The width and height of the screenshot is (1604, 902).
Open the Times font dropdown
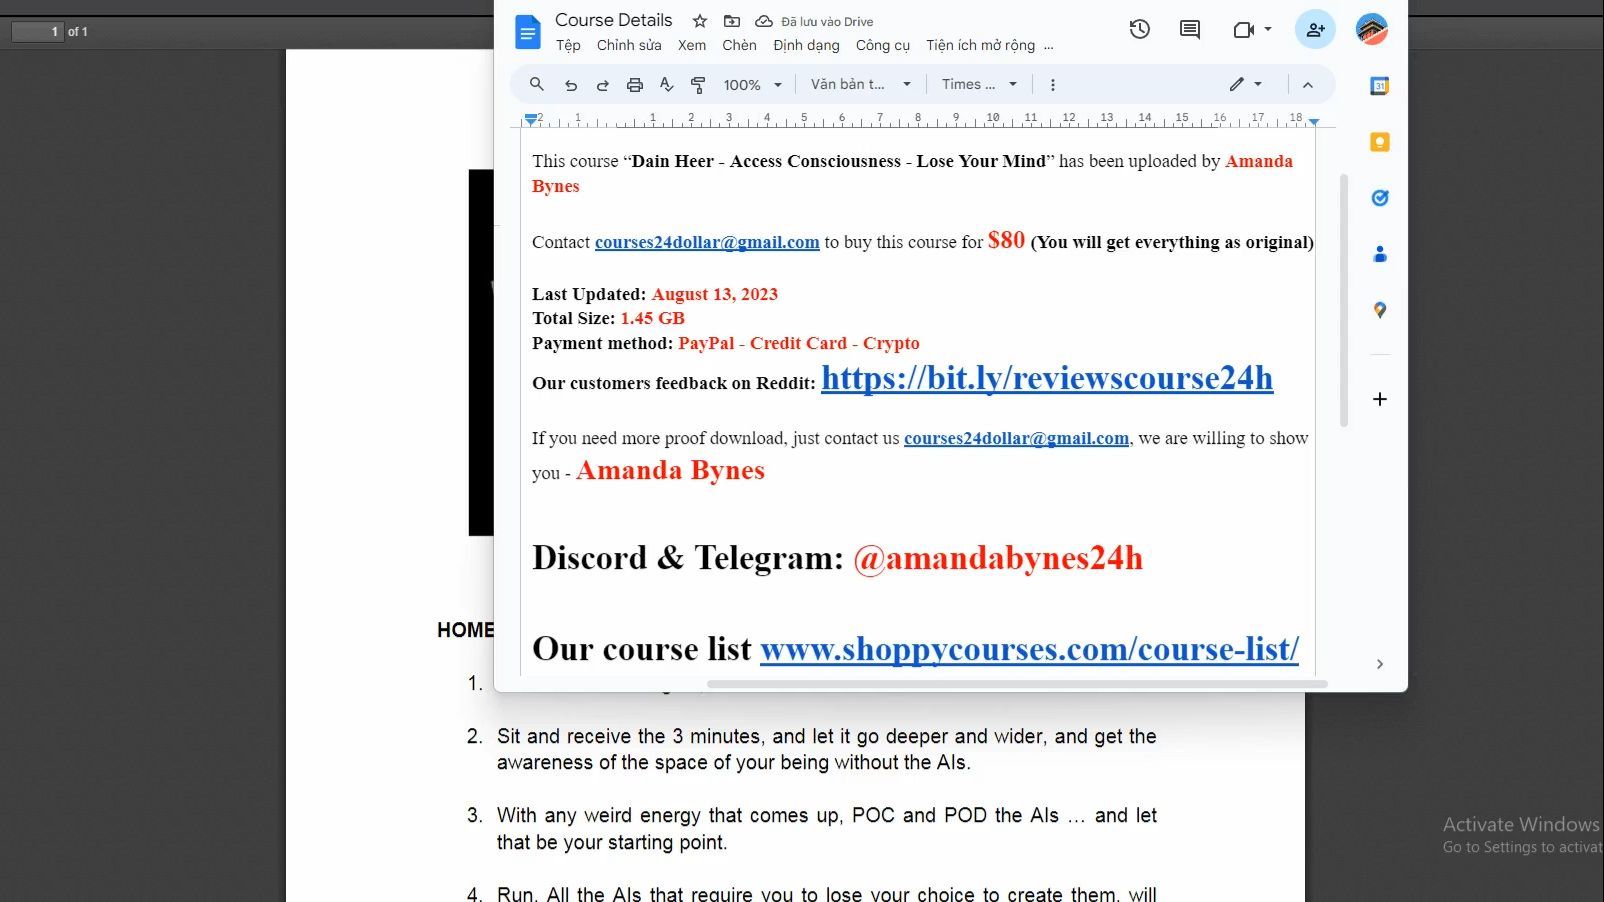click(x=979, y=85)
